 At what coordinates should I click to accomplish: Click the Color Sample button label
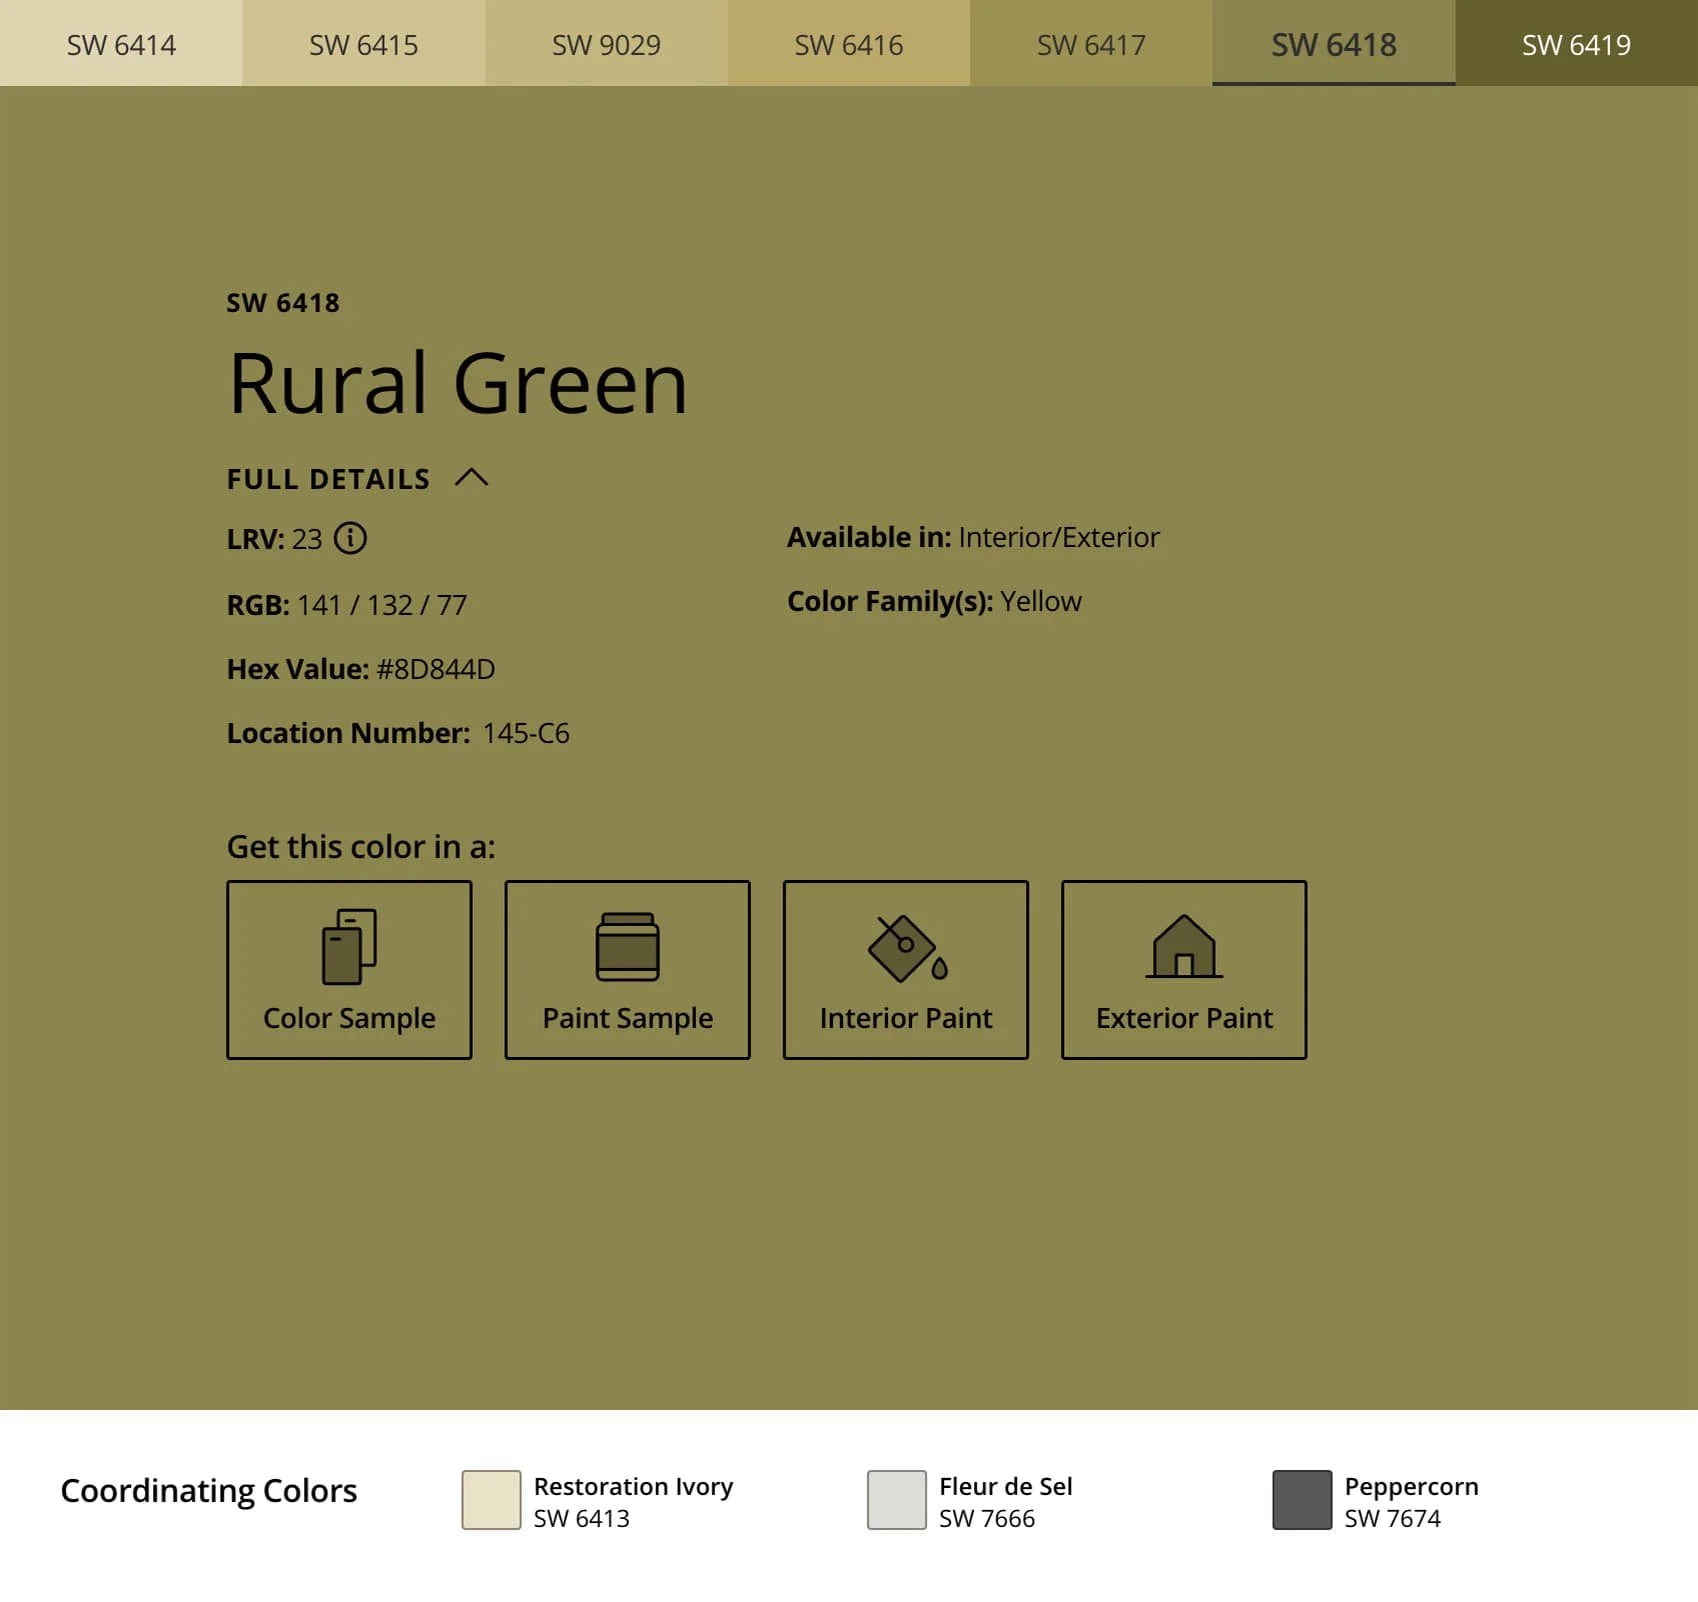coord(349,1018)
